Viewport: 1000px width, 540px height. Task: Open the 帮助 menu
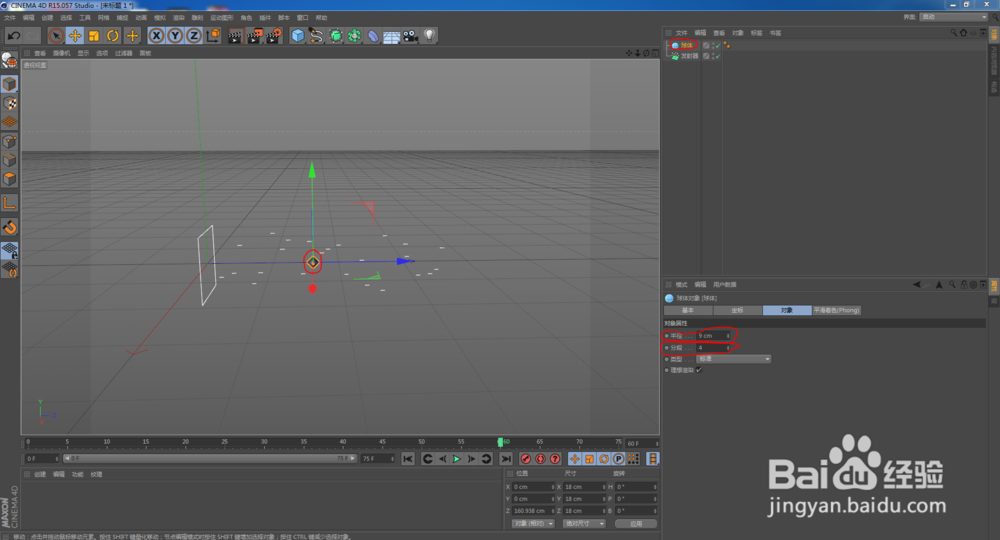click(x=321, y=18)
